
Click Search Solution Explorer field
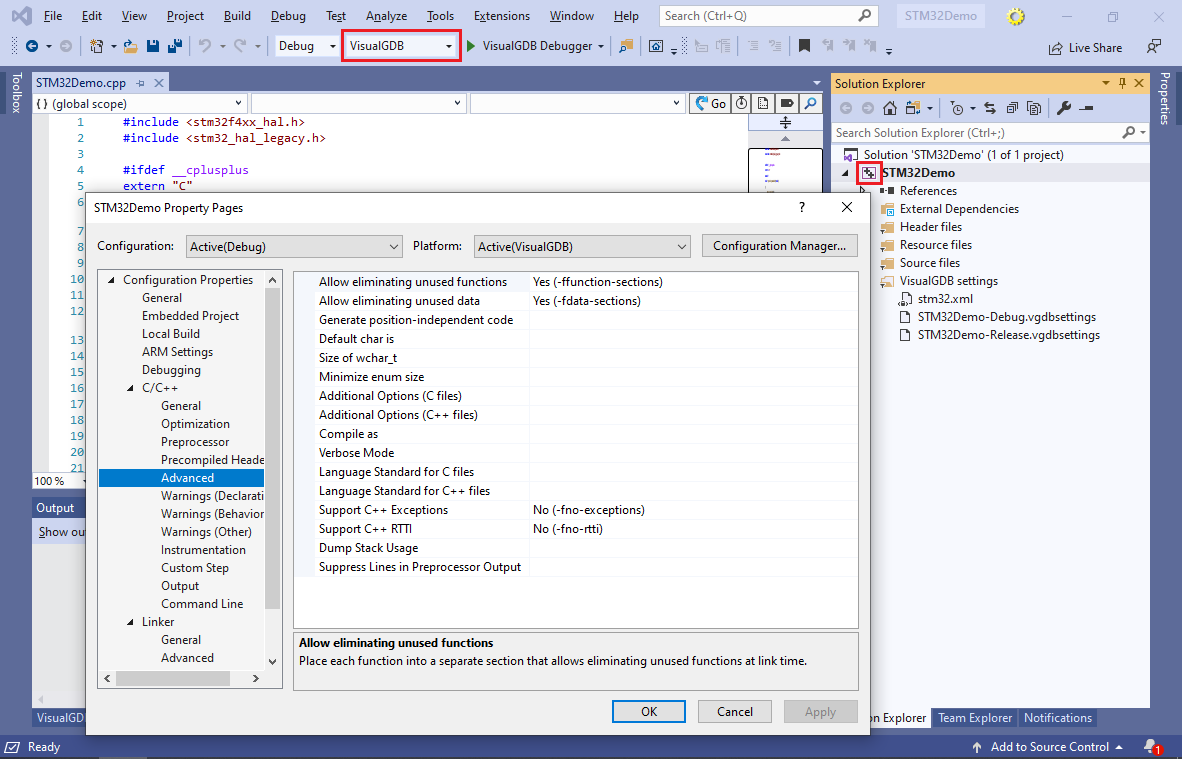991,133
